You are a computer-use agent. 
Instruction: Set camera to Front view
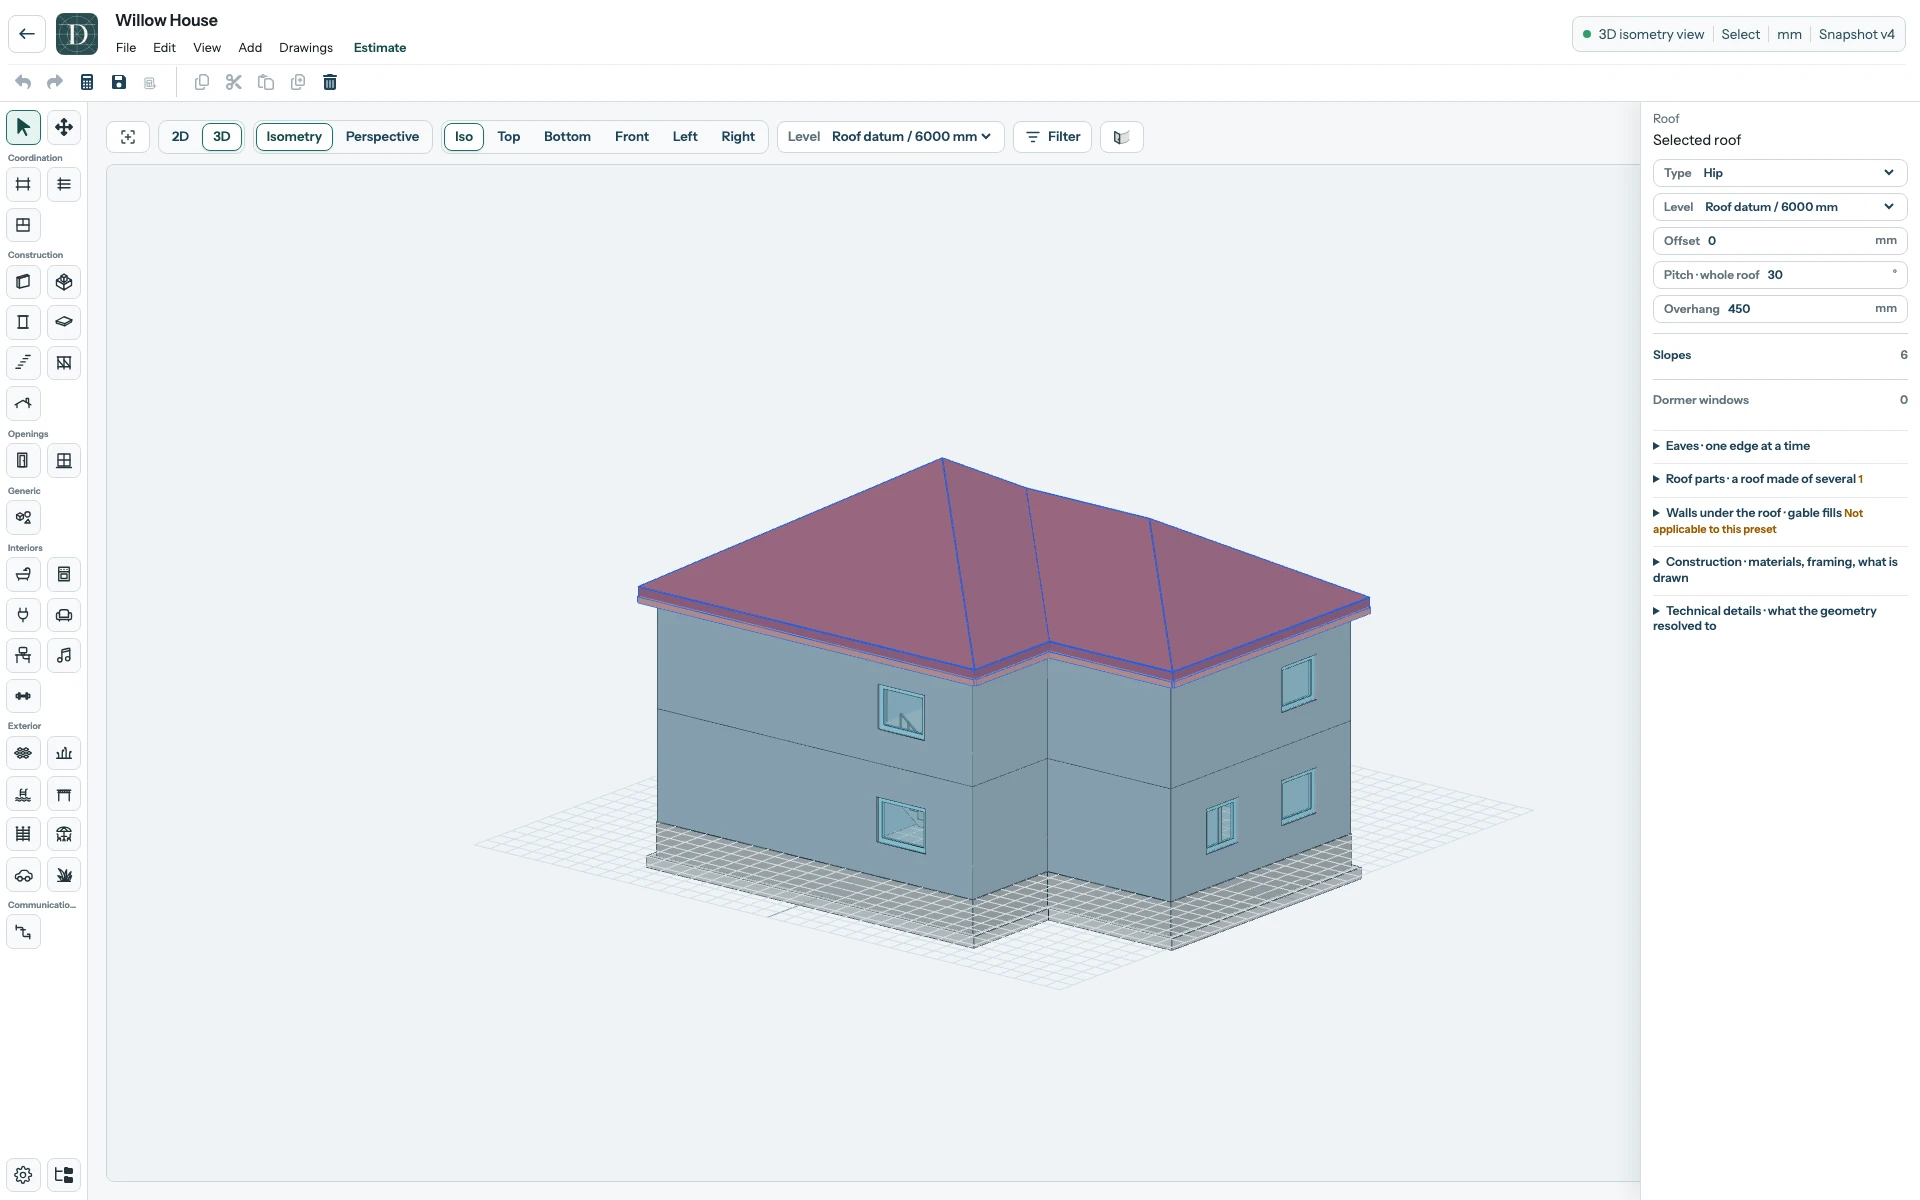pyautogui.click(x=632, y=137)
